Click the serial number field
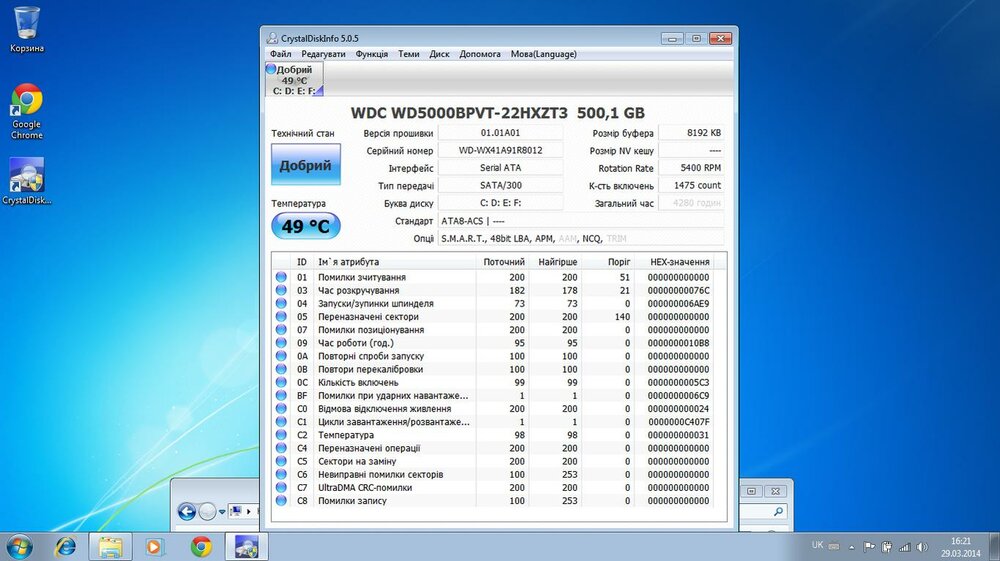This screenshot has width=1000, height=561. point(500,151)
